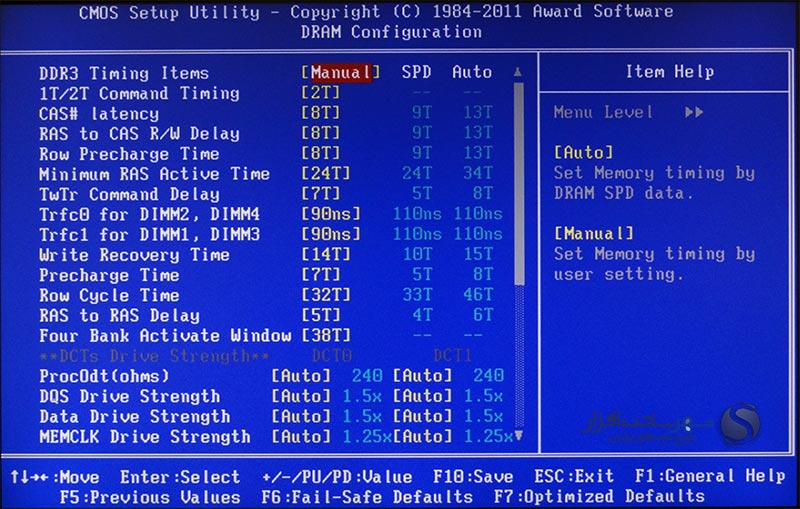
Task: Select DCT0 ProcOdt(ohms) [Auto] value
Action: (x=301, y=376)
